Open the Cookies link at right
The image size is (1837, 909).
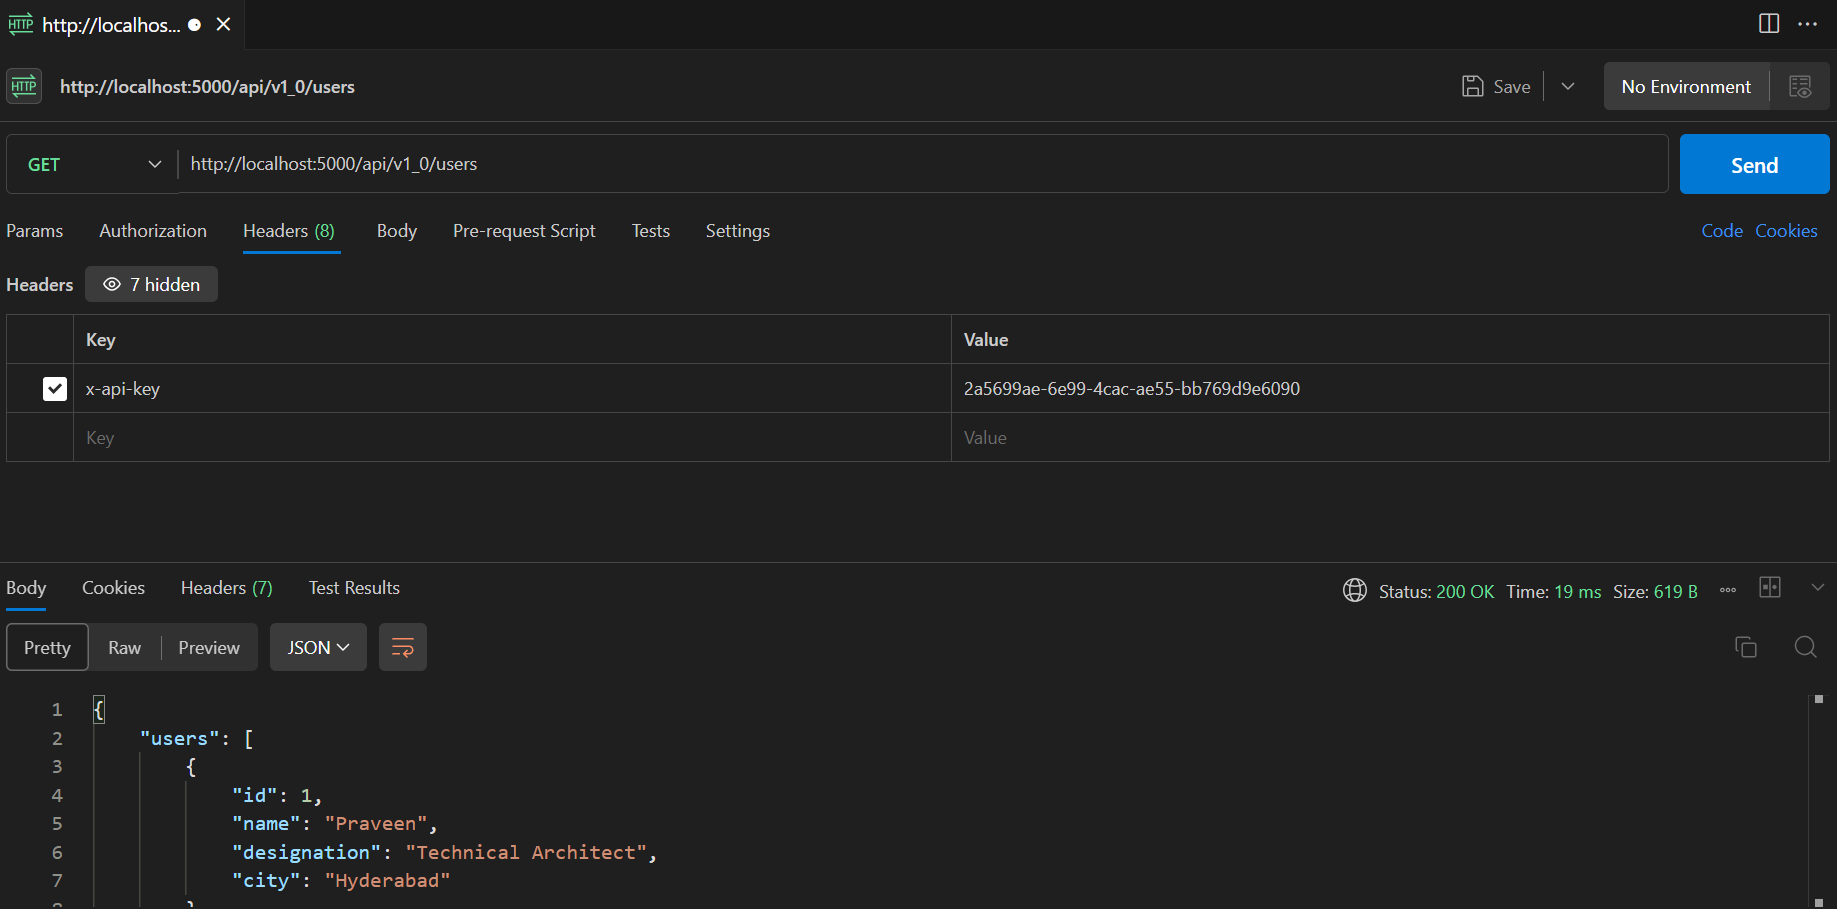pos(1786,231)
